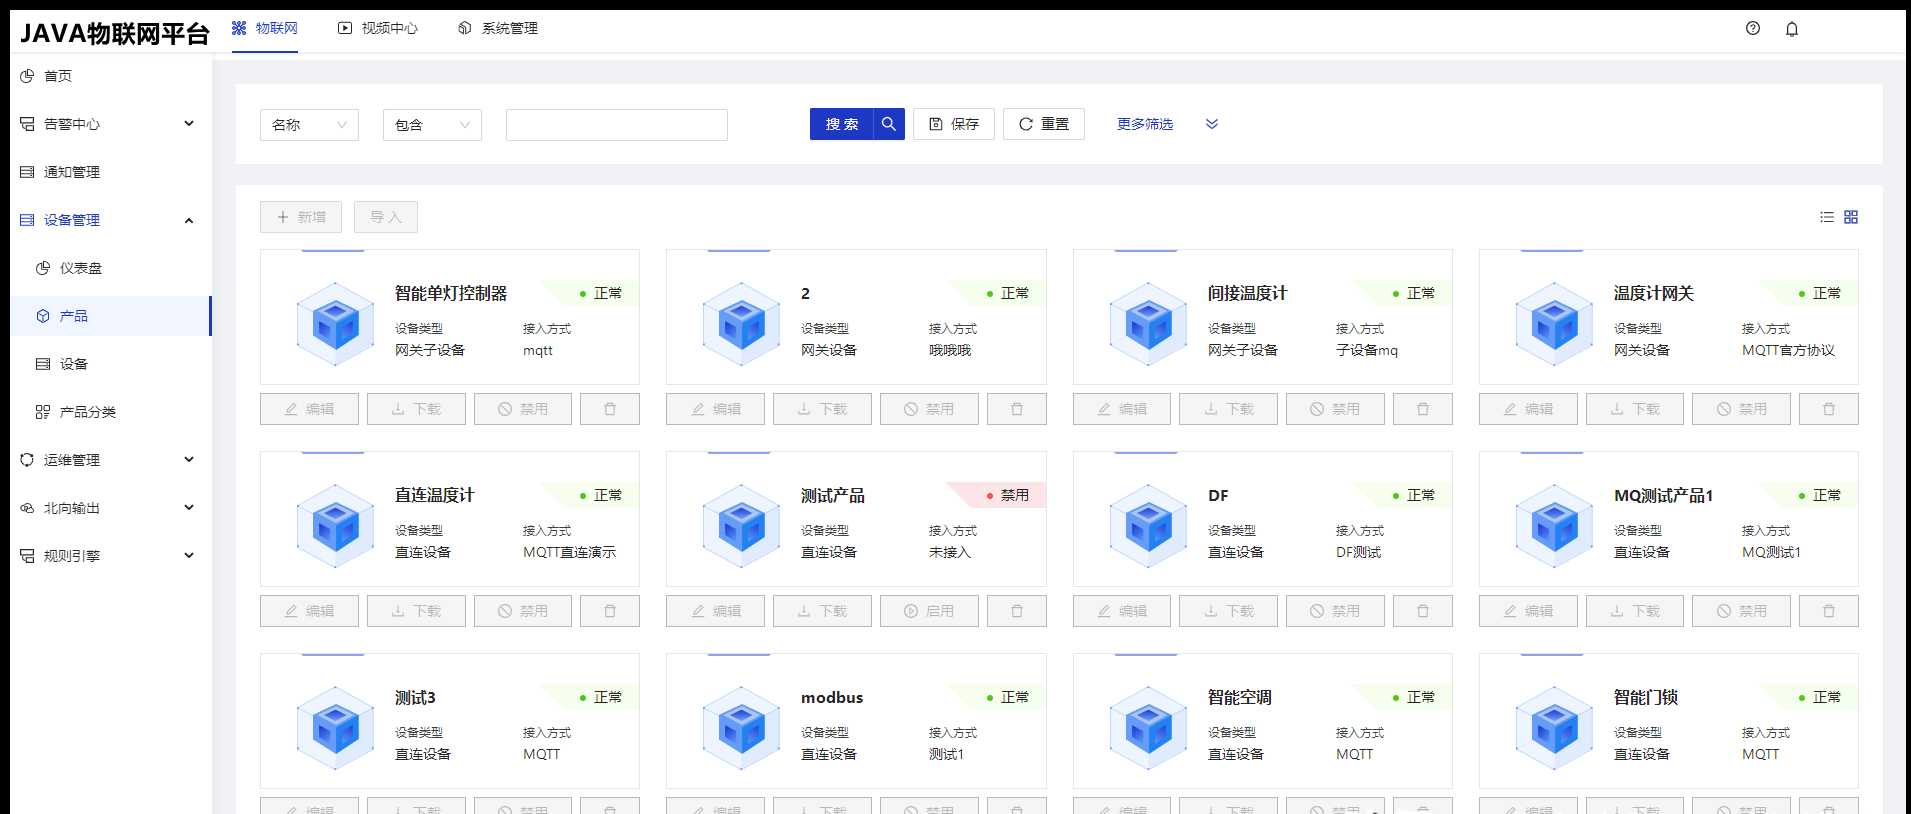Download the 直连温度计 product
The image size is (1911, 814).
click(x=416, y=611)
